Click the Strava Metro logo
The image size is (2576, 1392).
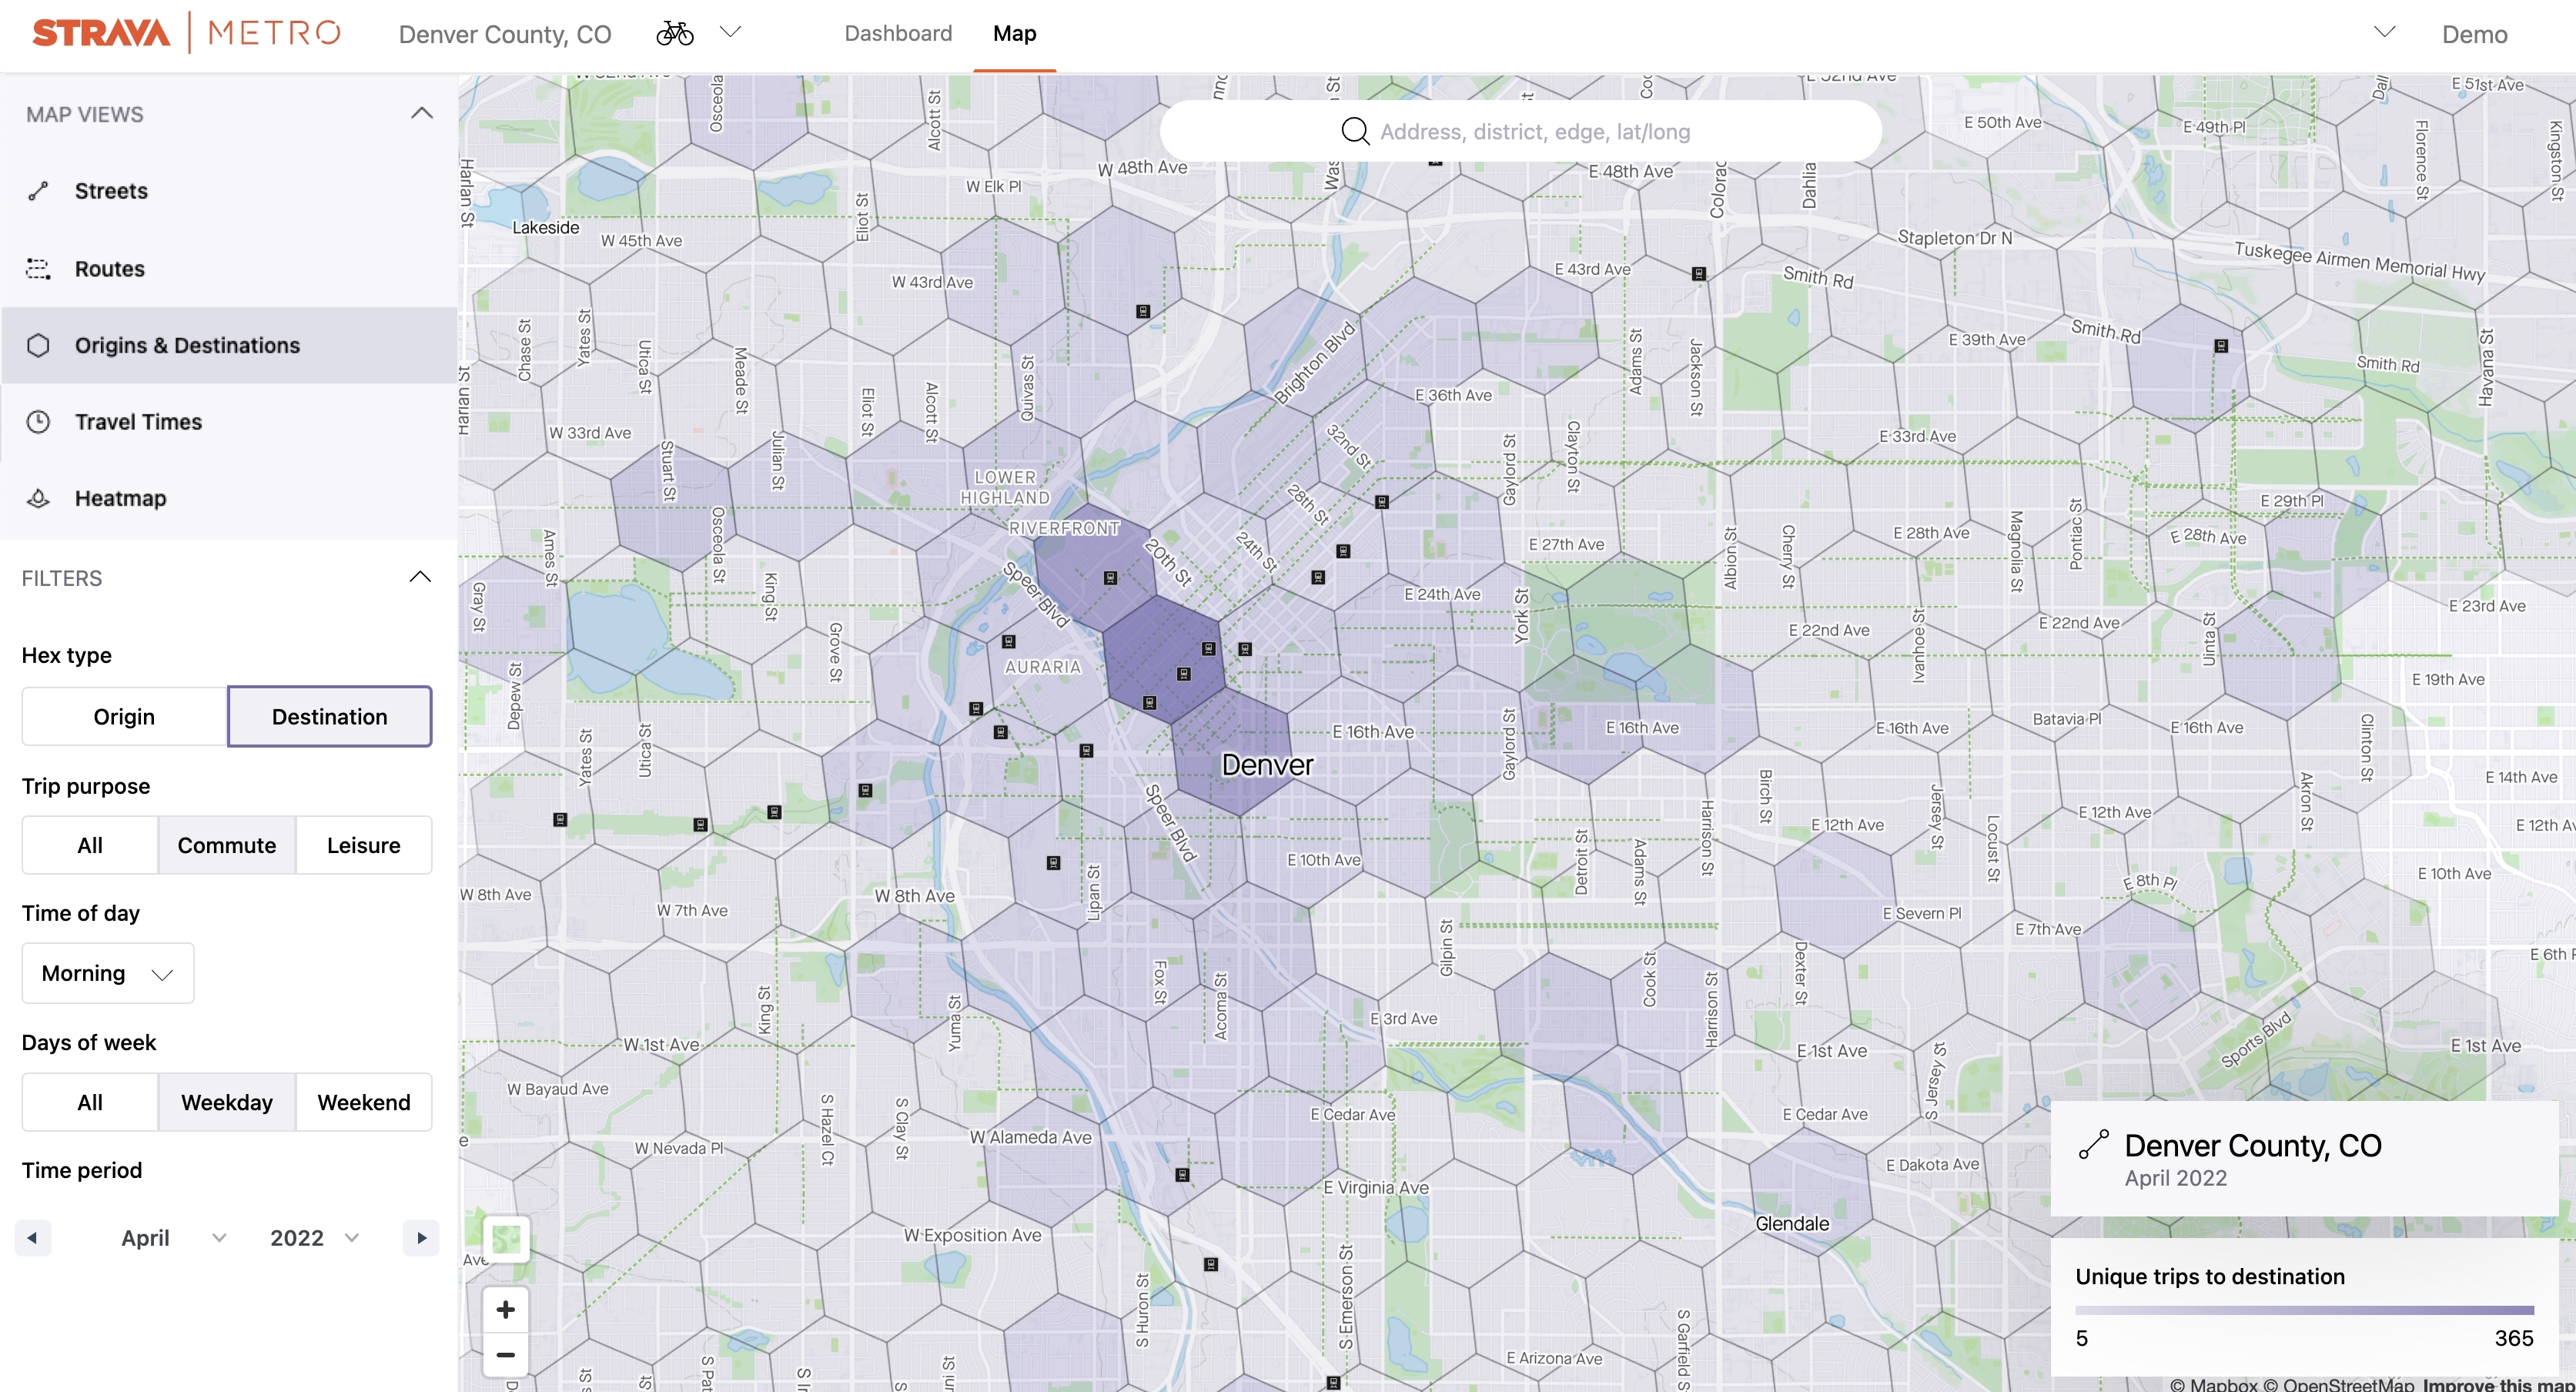[x=186, y=33]
